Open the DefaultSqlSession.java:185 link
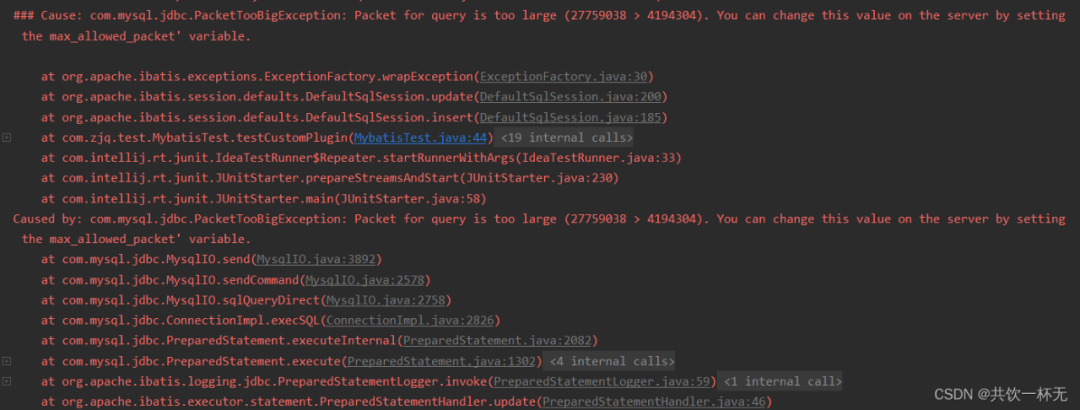The height and width of the screenshot is (410, 1080). (570, 117)
